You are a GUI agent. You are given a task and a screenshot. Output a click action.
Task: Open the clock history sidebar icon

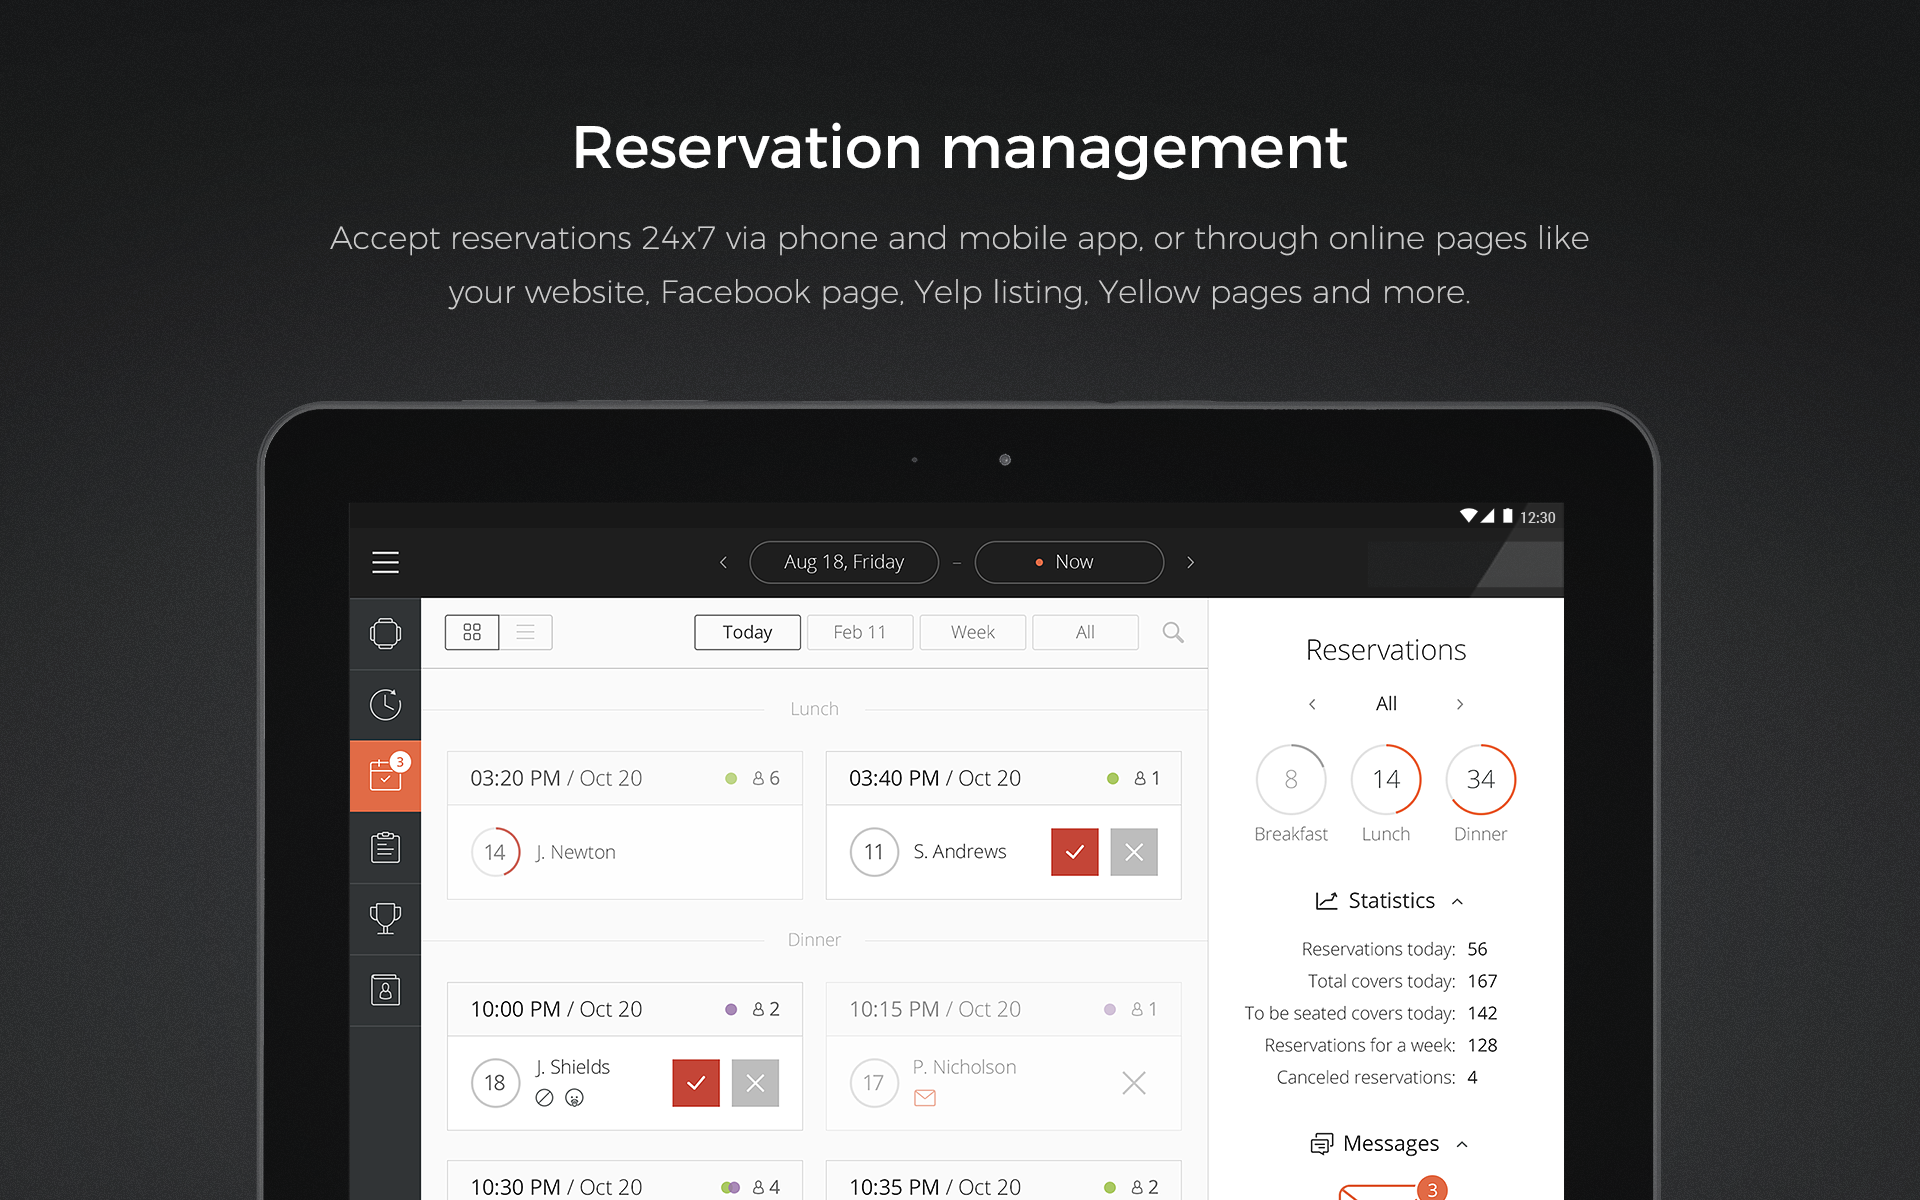point(385,704)
